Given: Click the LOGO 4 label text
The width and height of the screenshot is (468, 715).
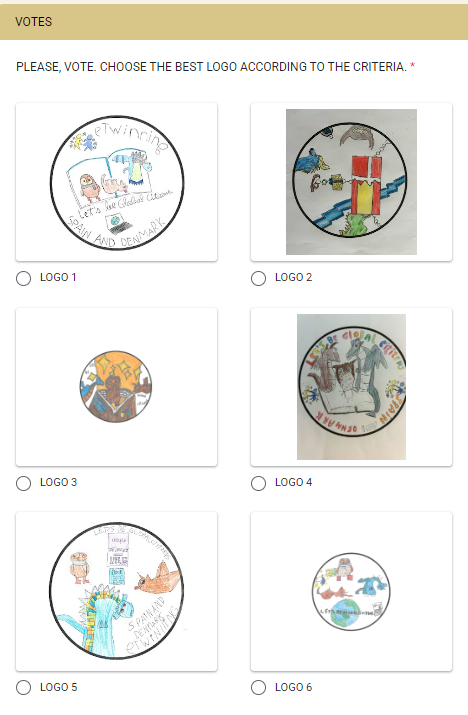Looking at the screenshot, I should (x=293, y=482).
